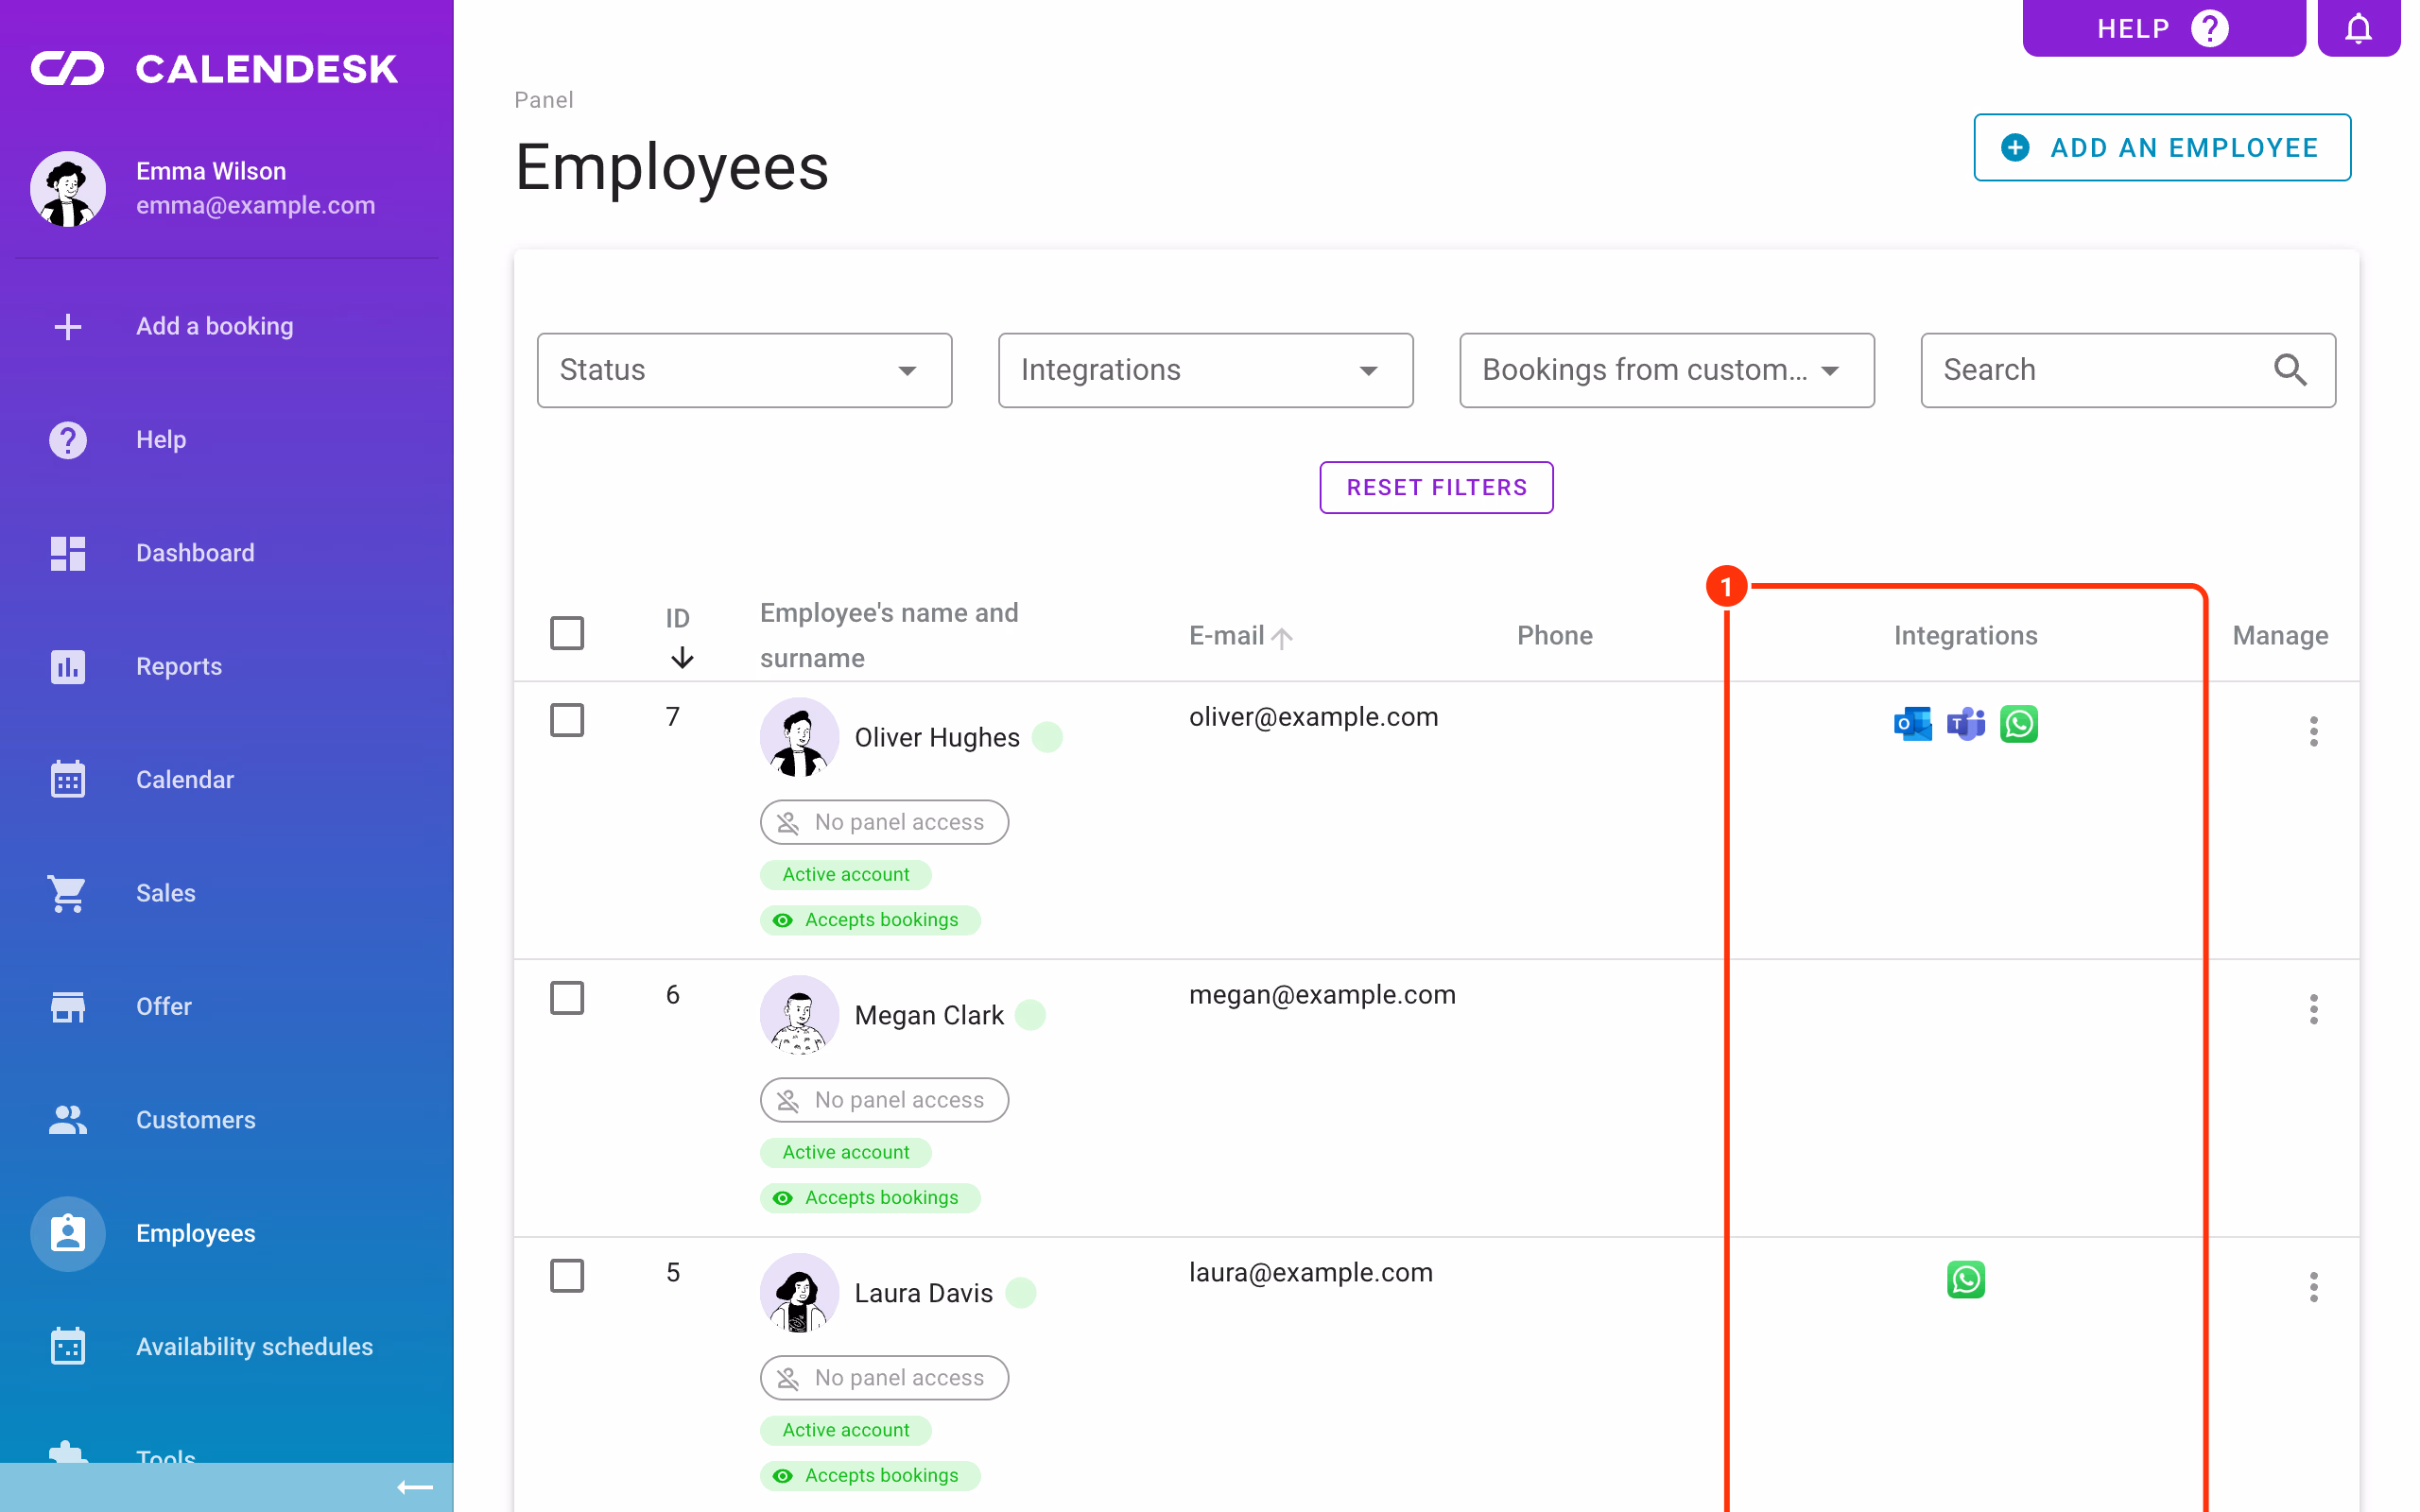Tick the select-all checkbox in the header
The height and width of the screenshot is (1512, 2420).
tap(567, 633)
